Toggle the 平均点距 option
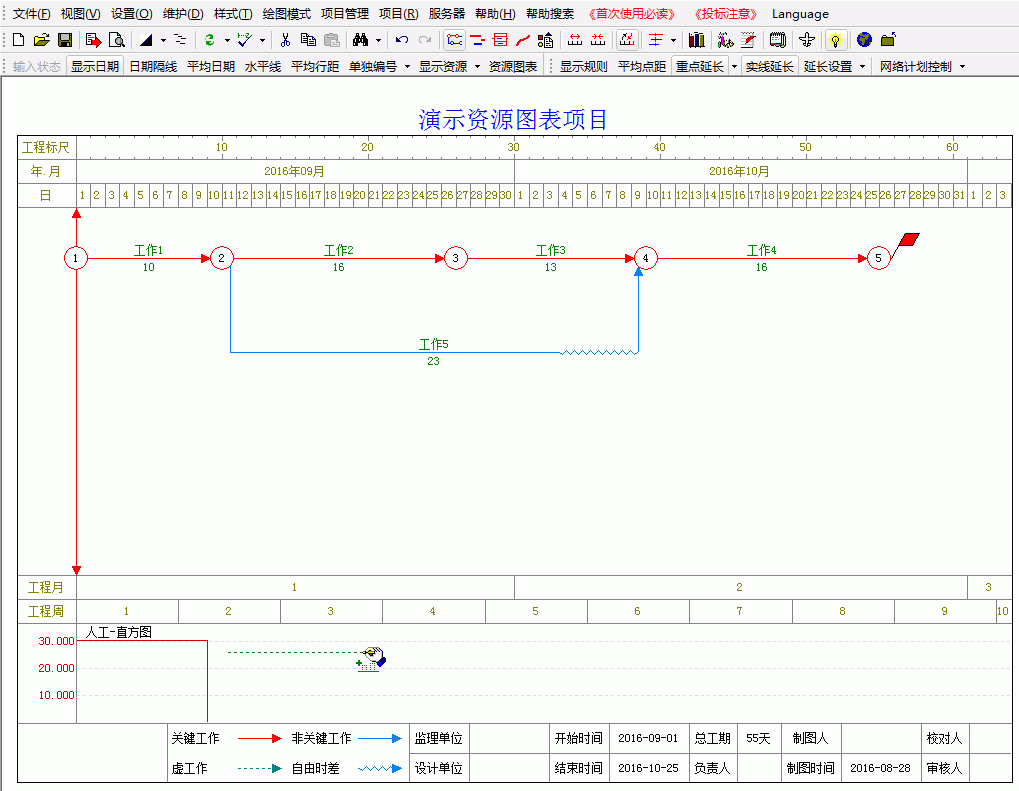Screen dimensions: 1019x791 coord(641,66)
